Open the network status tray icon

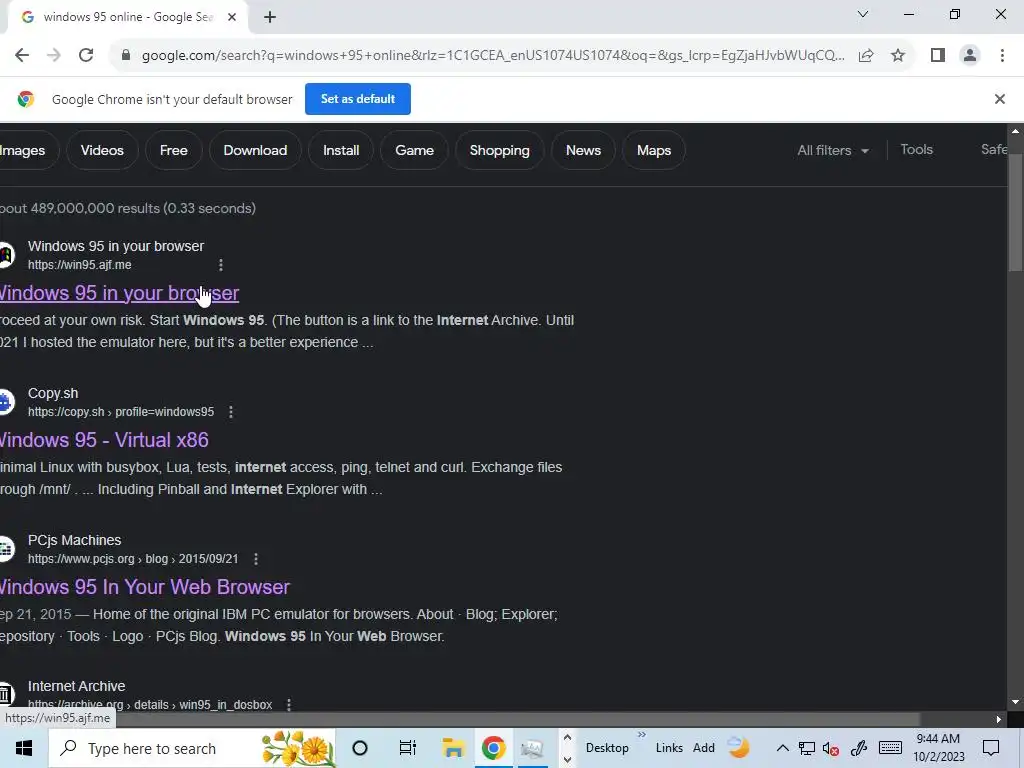(x=807, y=748)
